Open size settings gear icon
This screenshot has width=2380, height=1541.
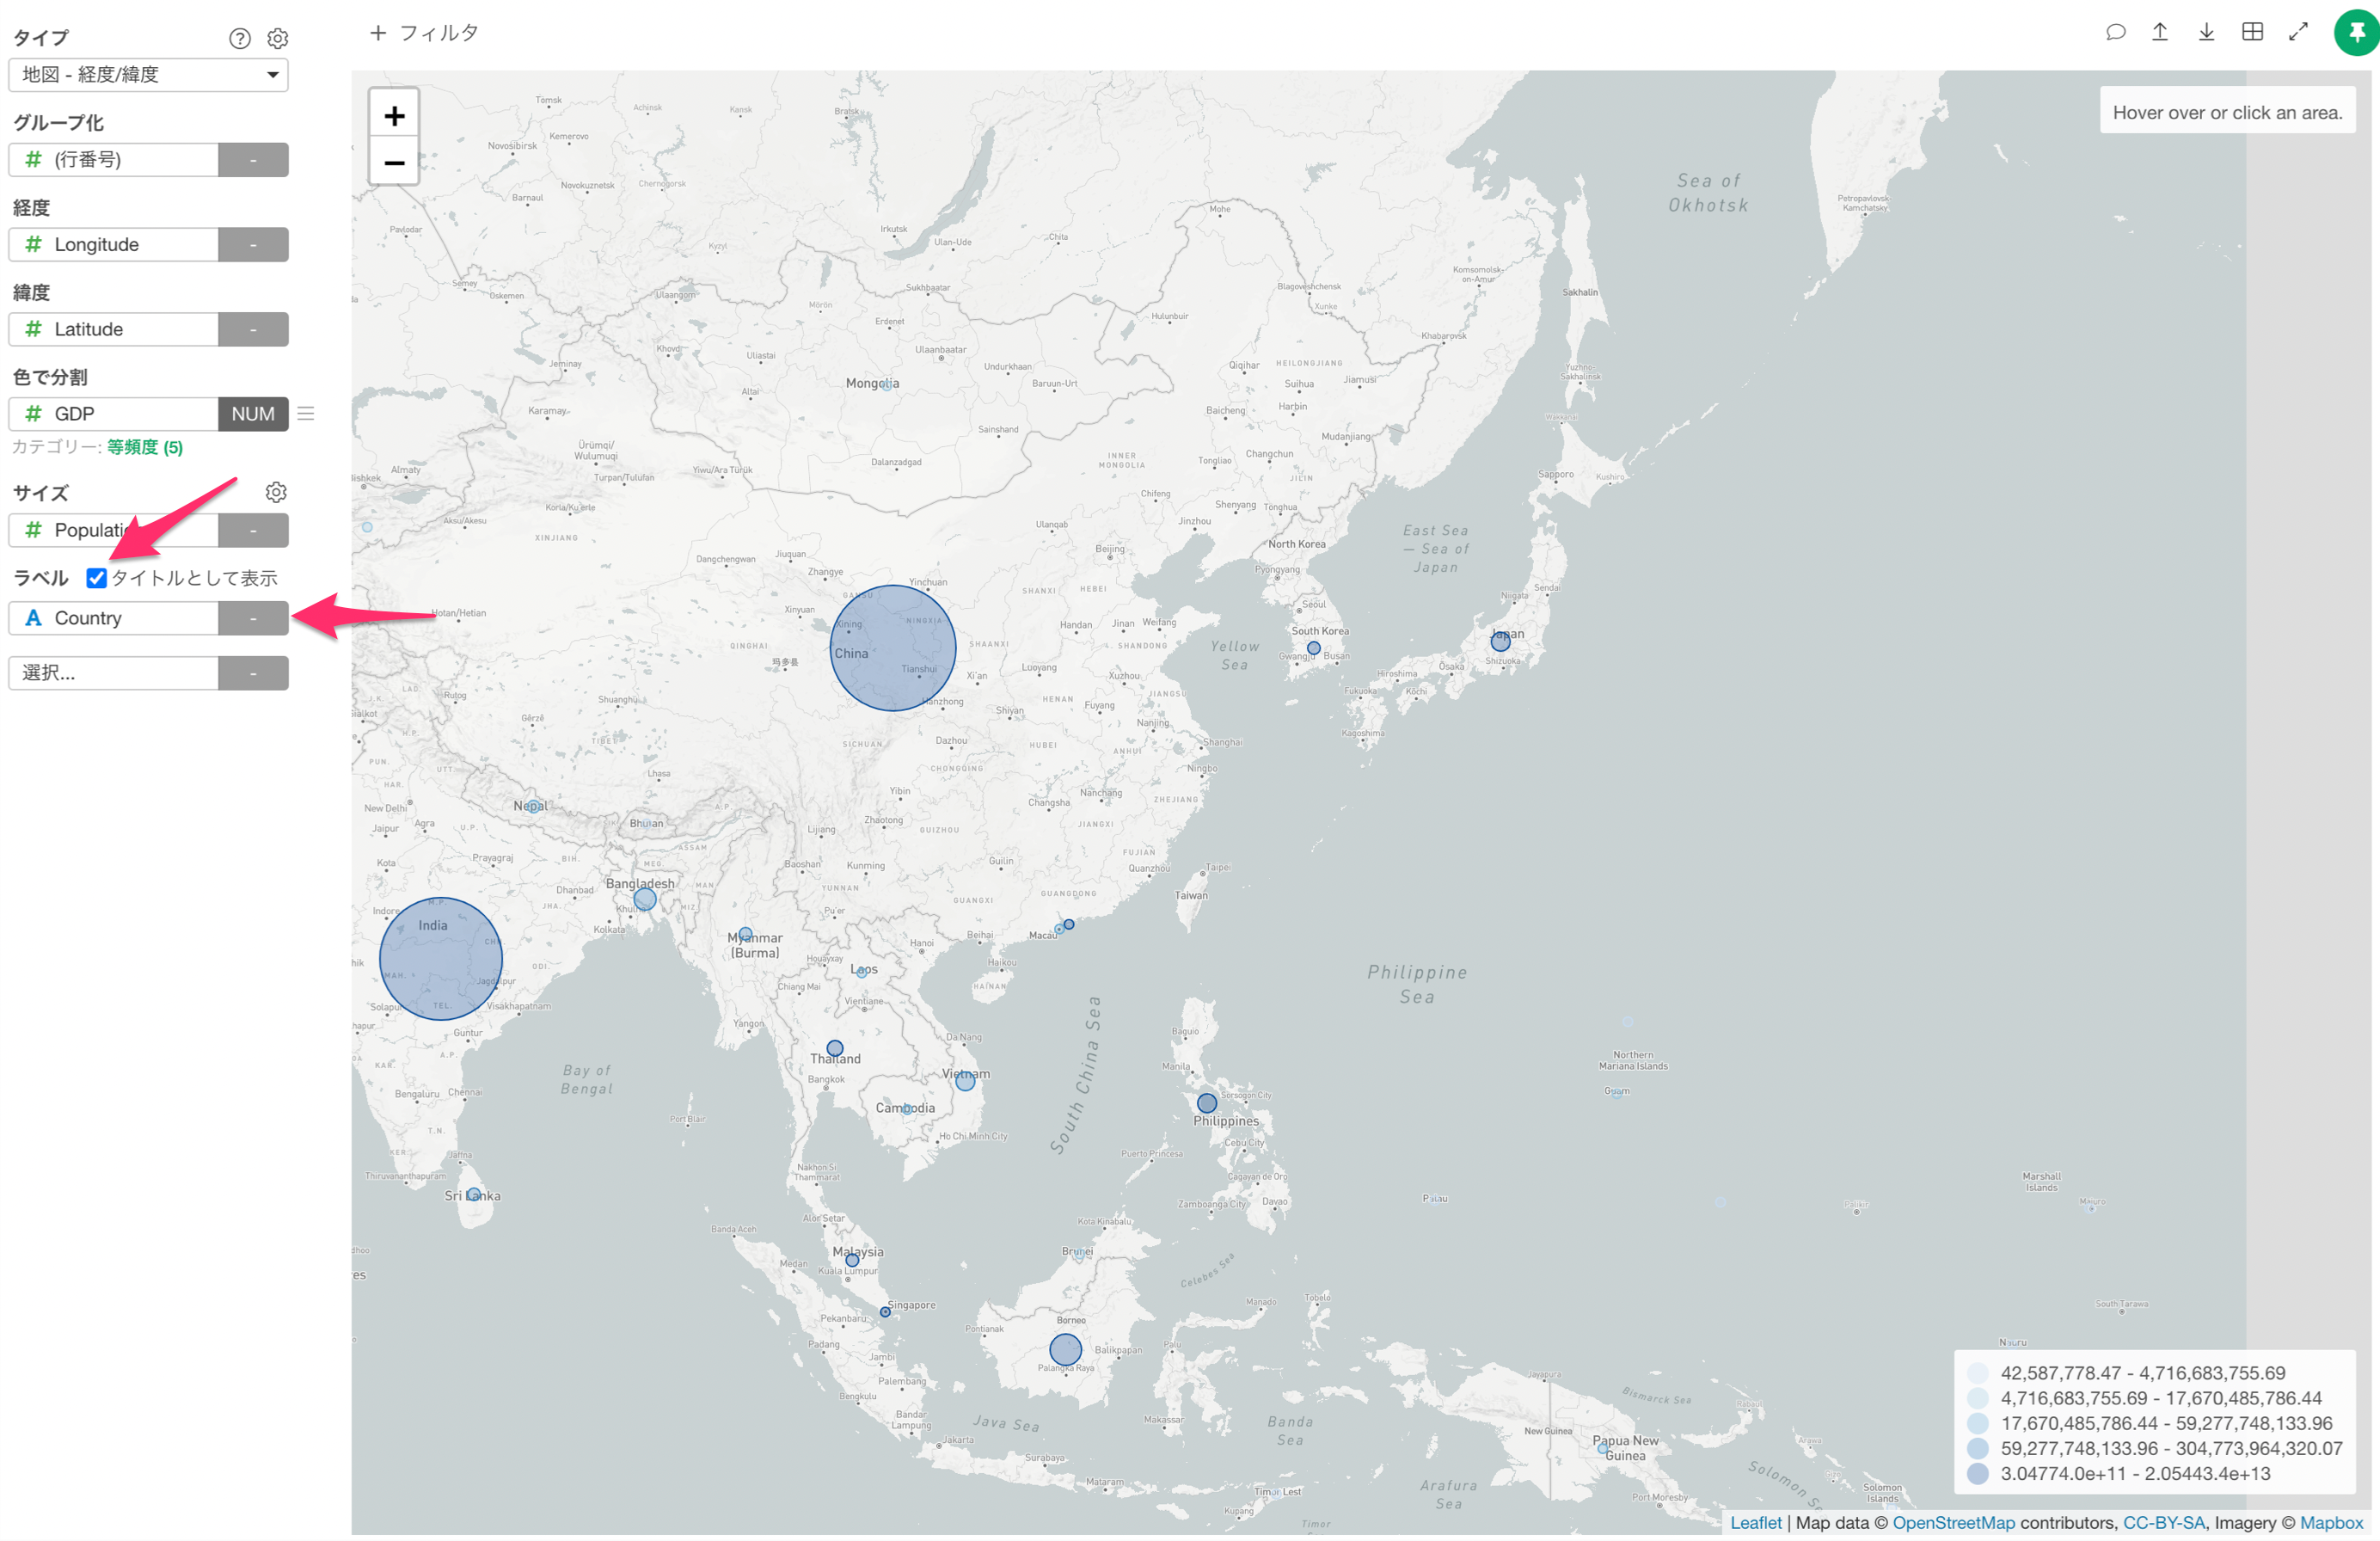(x=276, y=492)
